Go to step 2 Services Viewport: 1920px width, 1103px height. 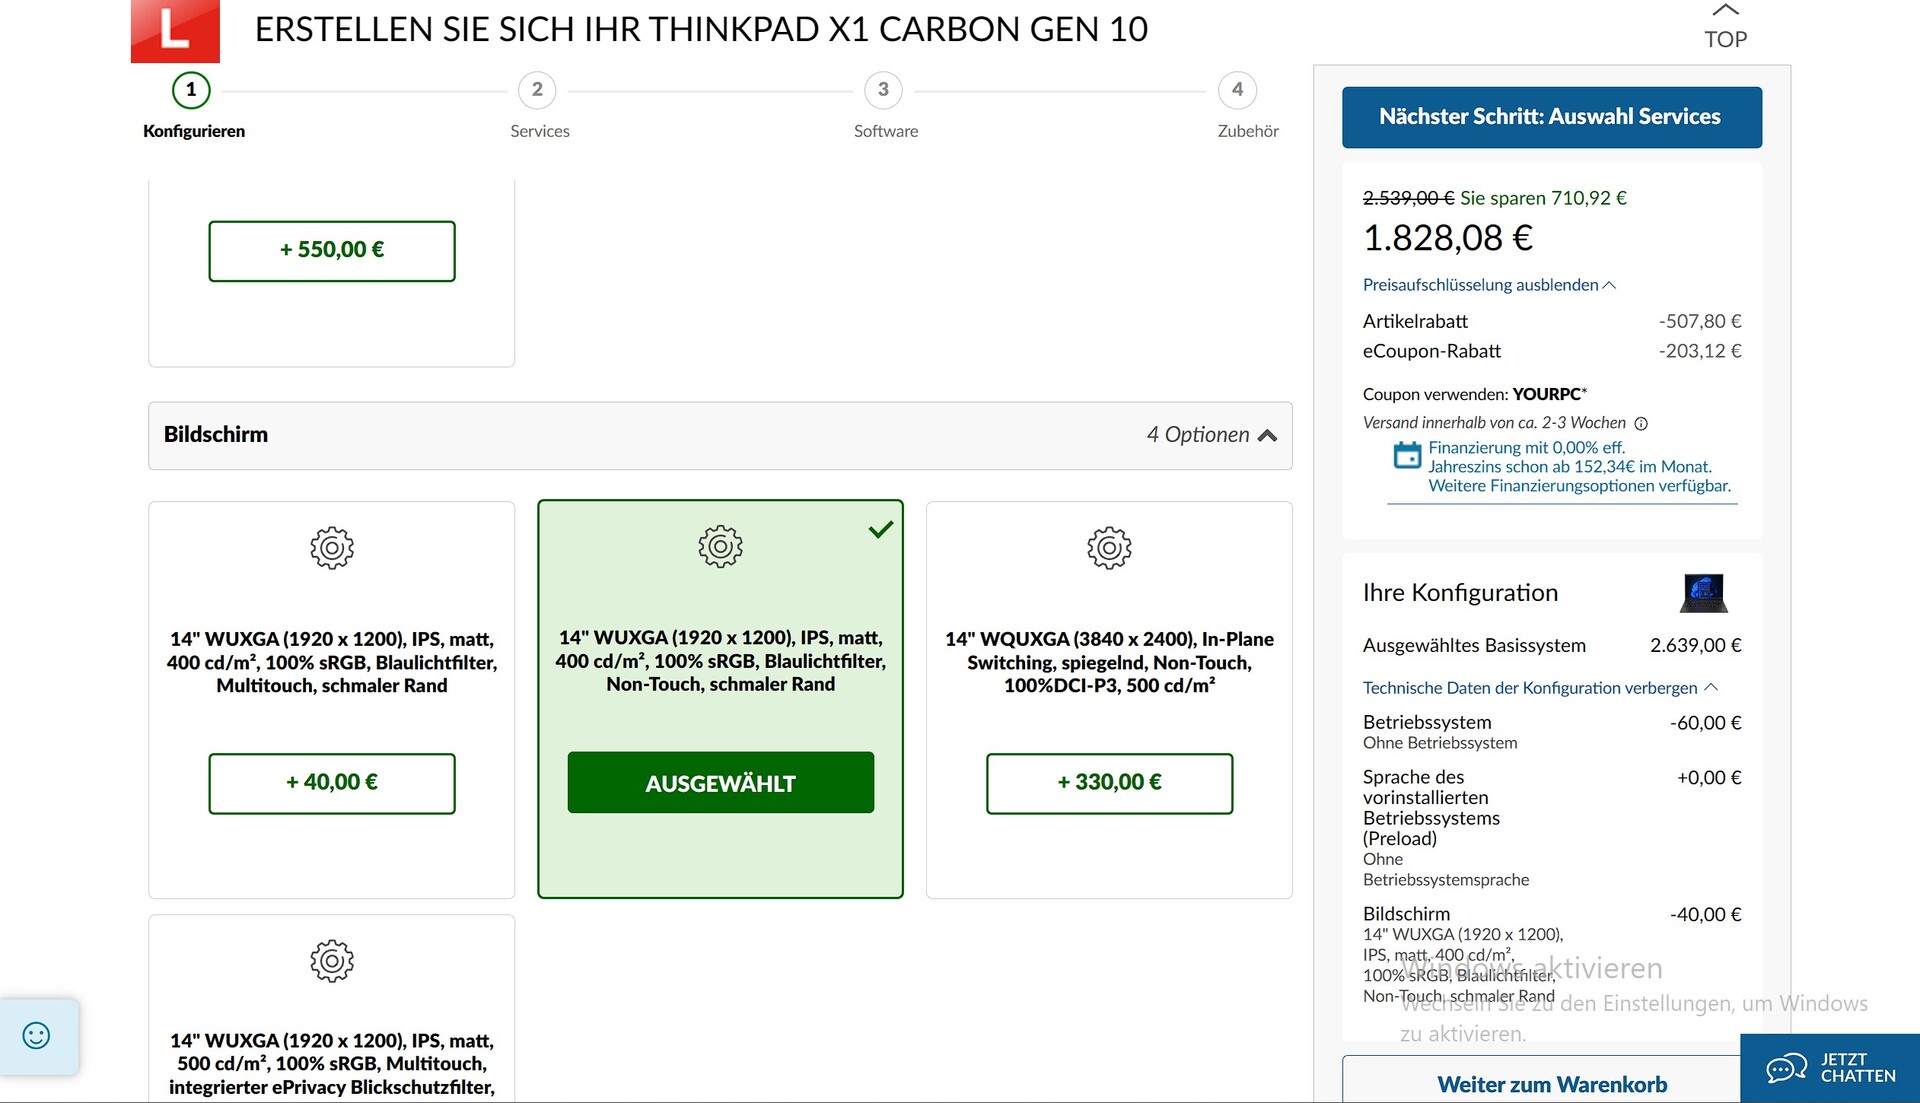pos(537,91)
